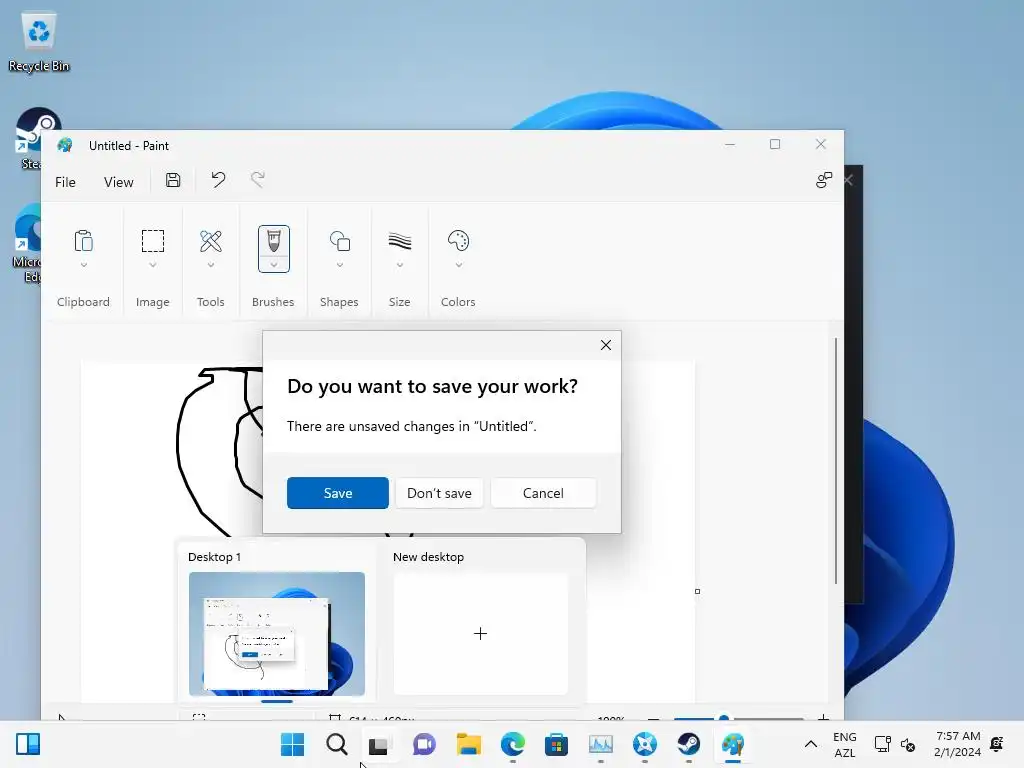Image resolution: width=1024 pixels, height=768 pixels.
Task: Open the Size line-thickness icon
Action: [400, 241]
